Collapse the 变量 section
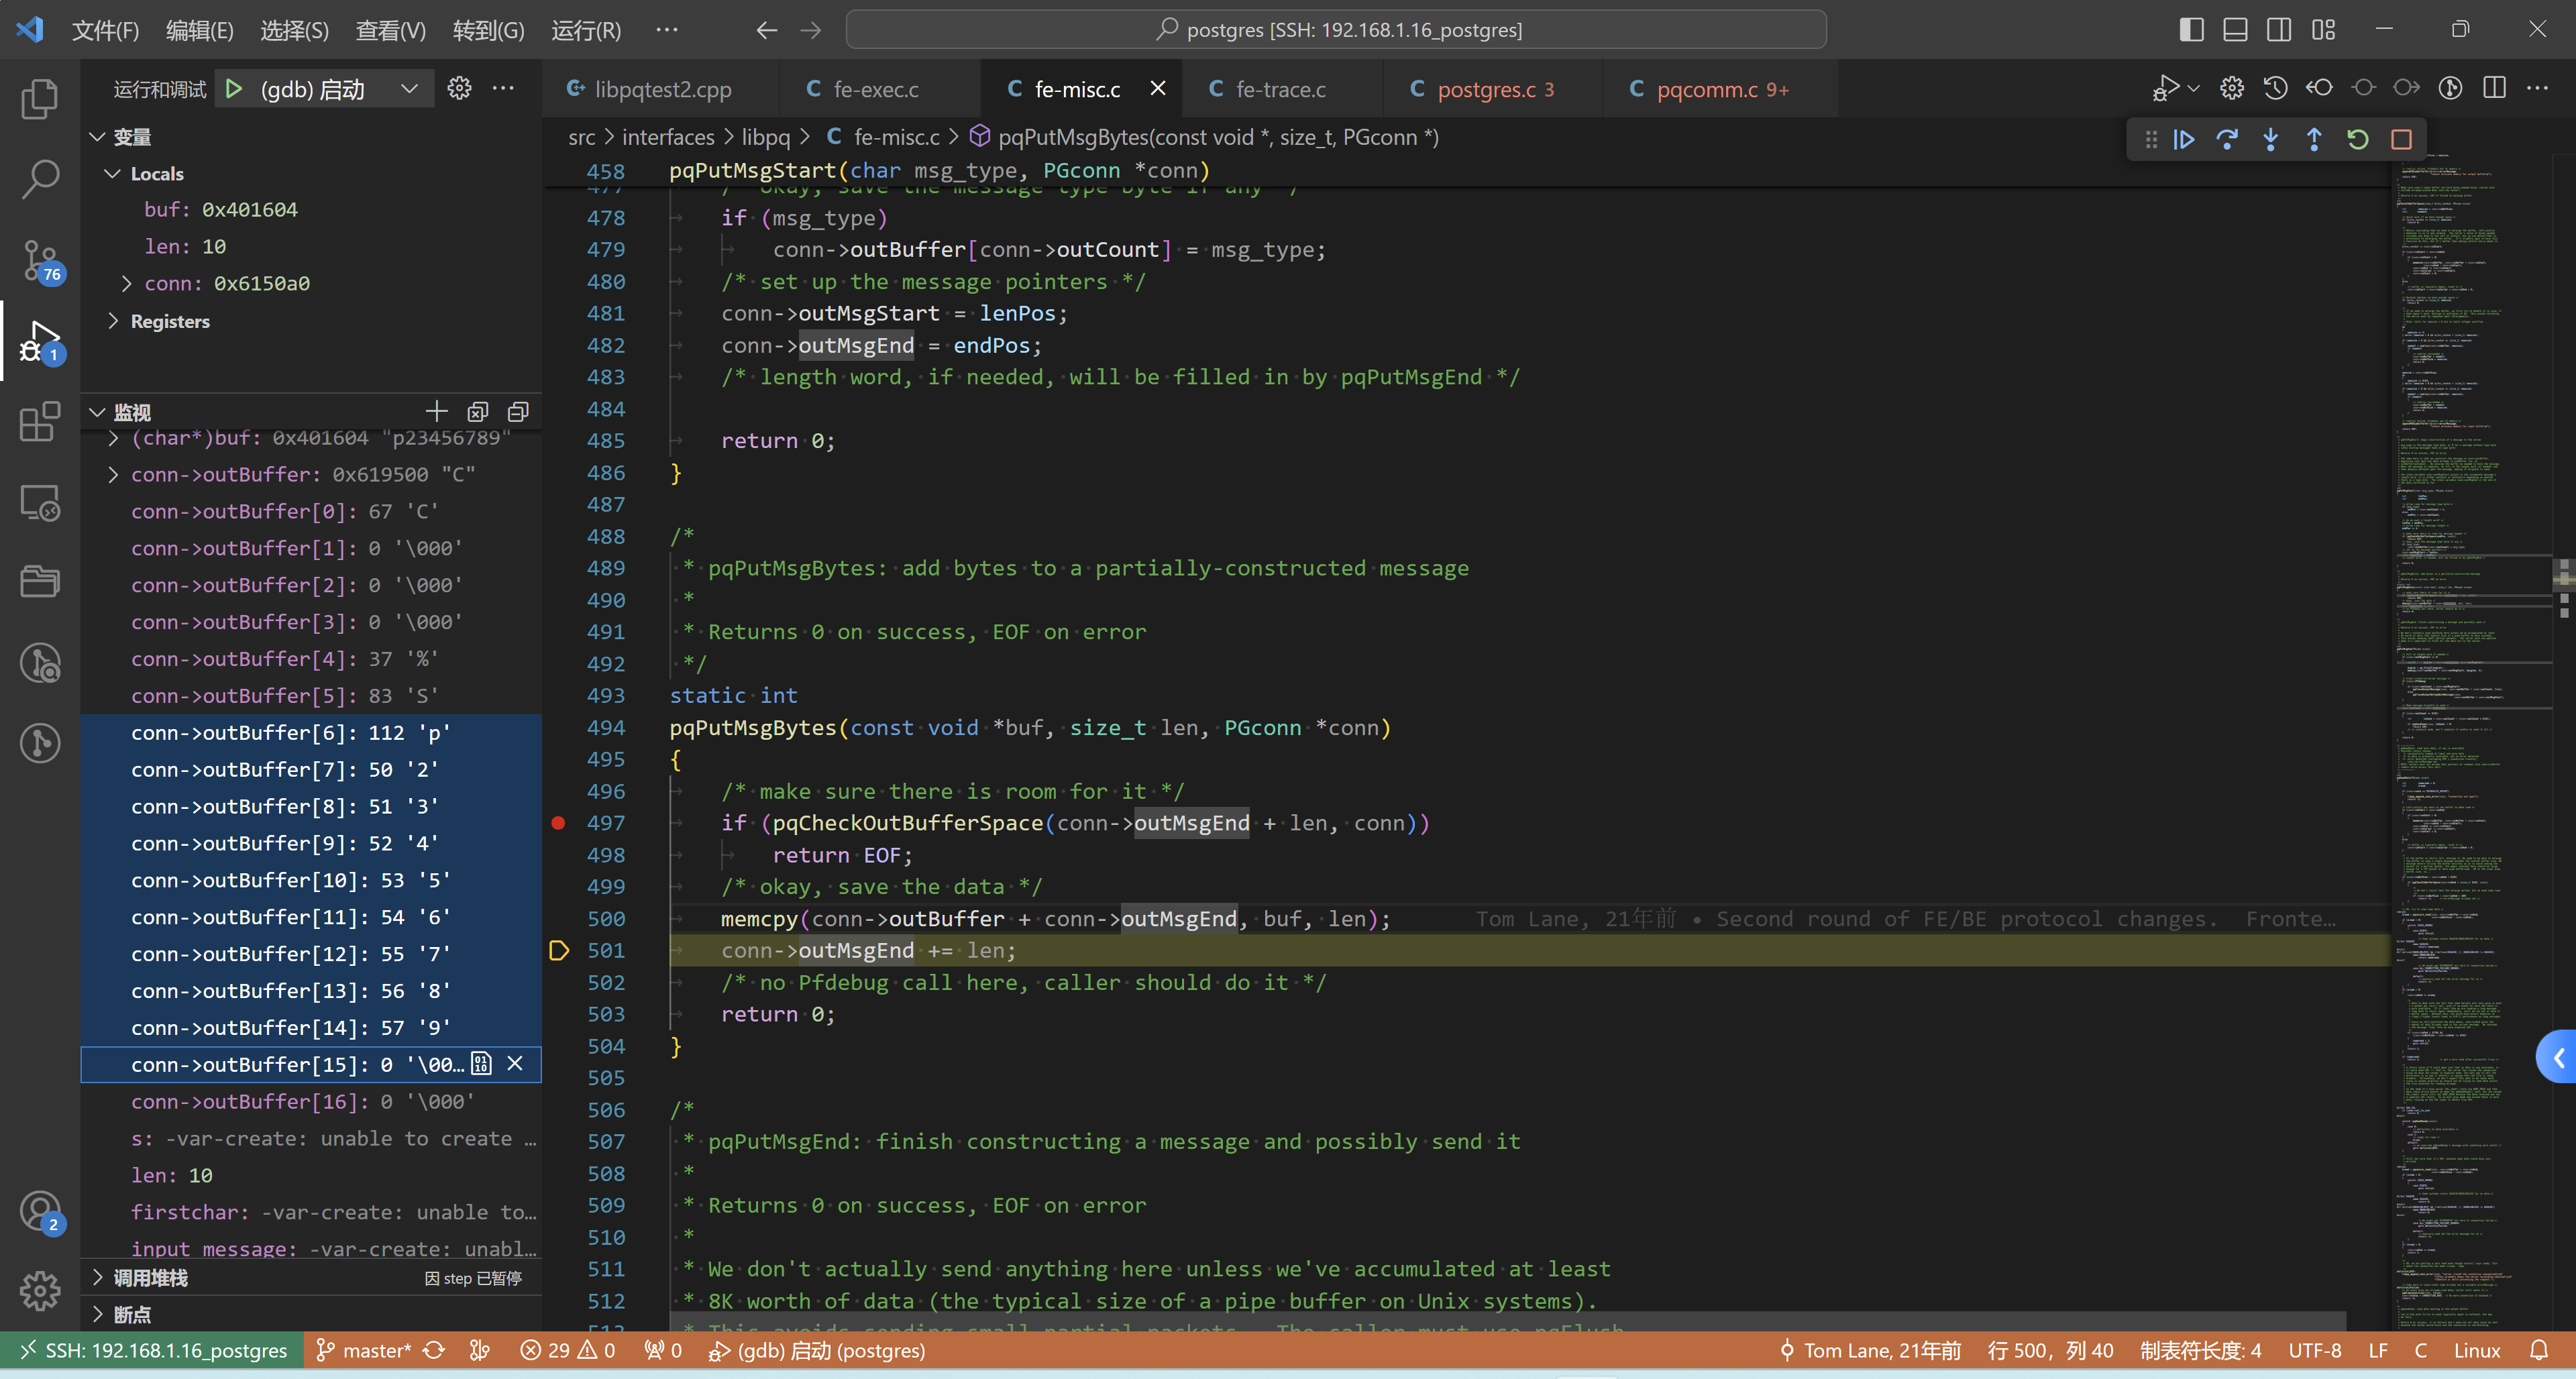The image size is (2576, 1379). tap(97, 137)
